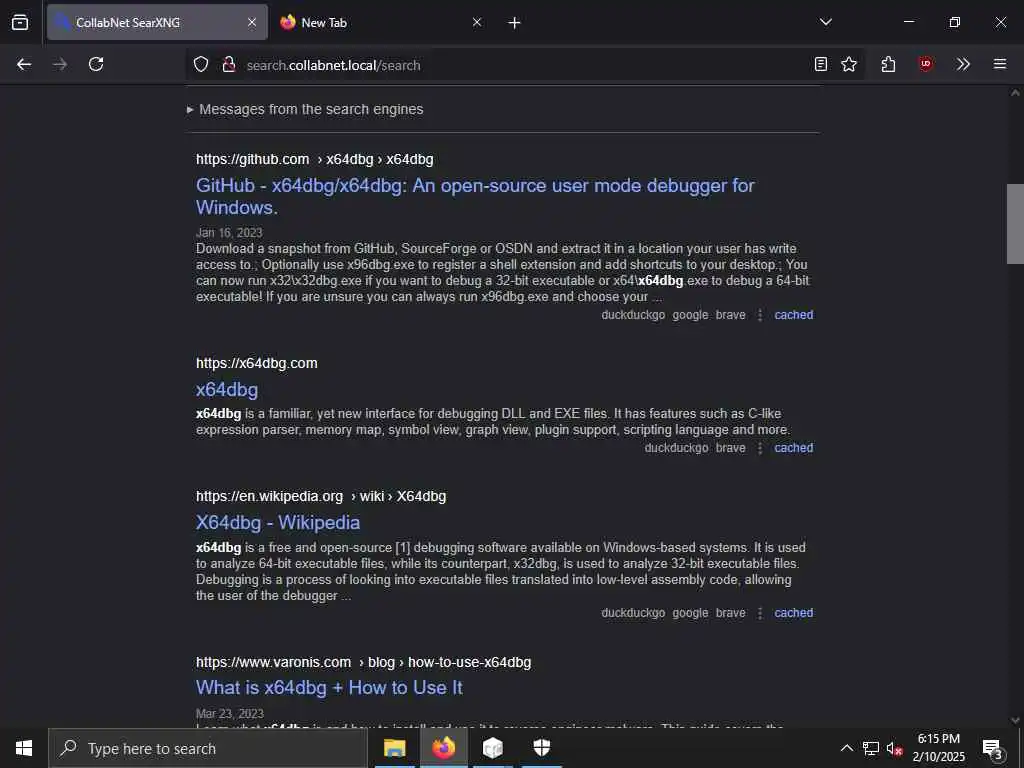The height and width of the screenshot is (768, 1024).
Task: Click scrollbar down arrow
Action: click(x=1015, y=720)
